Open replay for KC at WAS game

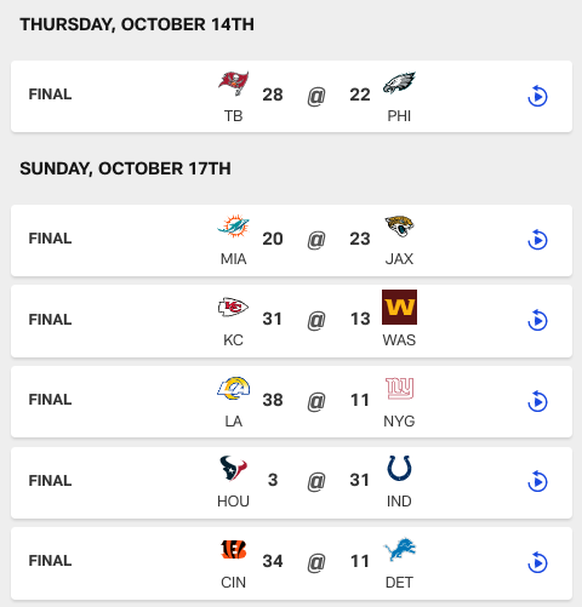(537, 320)
